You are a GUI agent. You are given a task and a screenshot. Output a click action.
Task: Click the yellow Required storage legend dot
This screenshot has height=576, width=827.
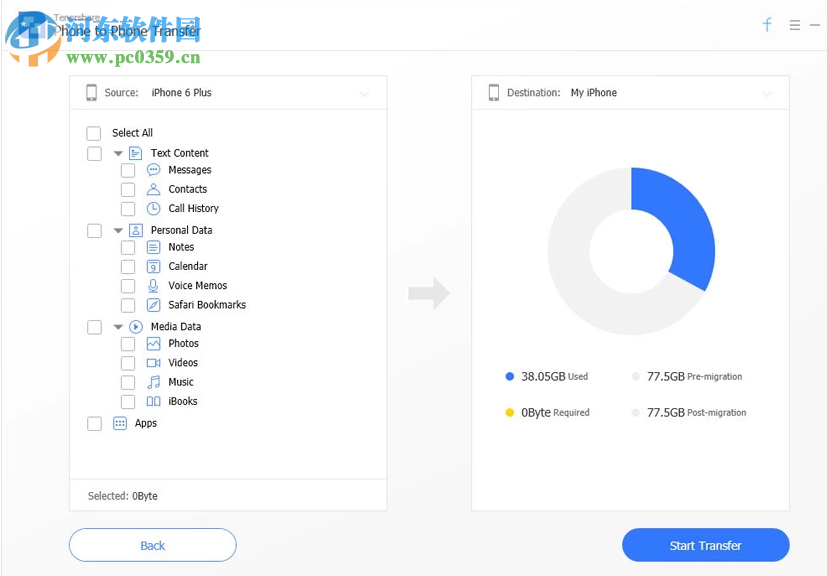click(509, 412)
